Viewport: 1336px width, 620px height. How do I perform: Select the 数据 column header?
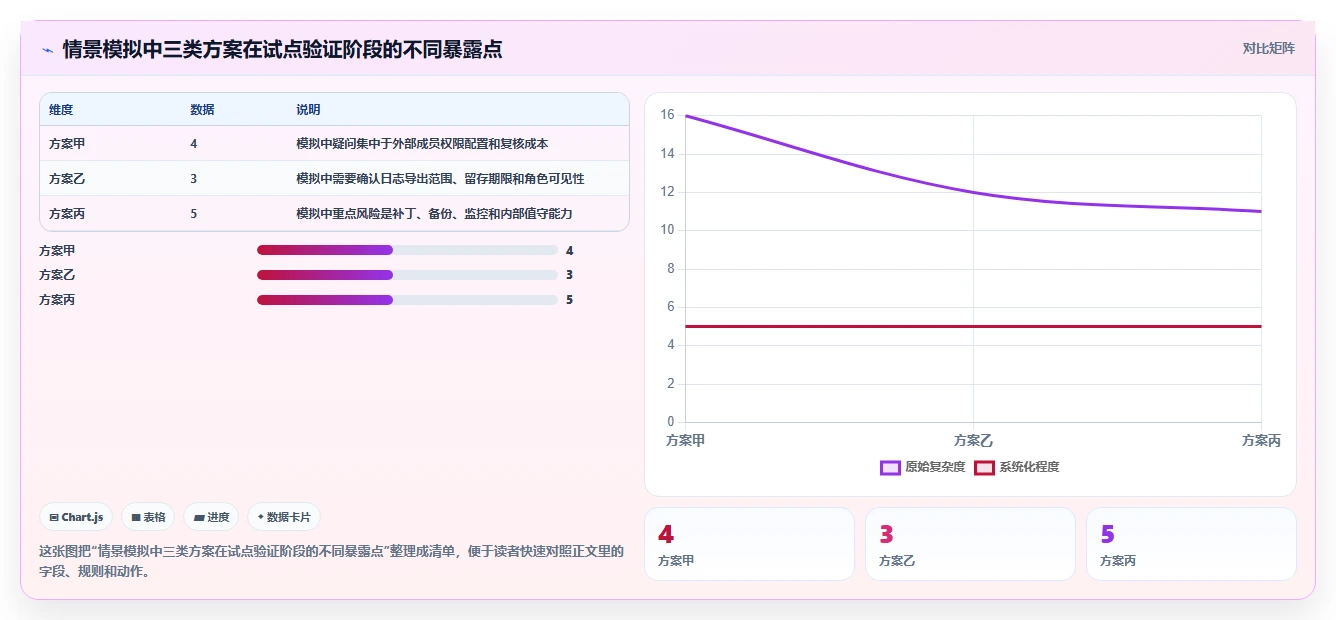(202, 109)
